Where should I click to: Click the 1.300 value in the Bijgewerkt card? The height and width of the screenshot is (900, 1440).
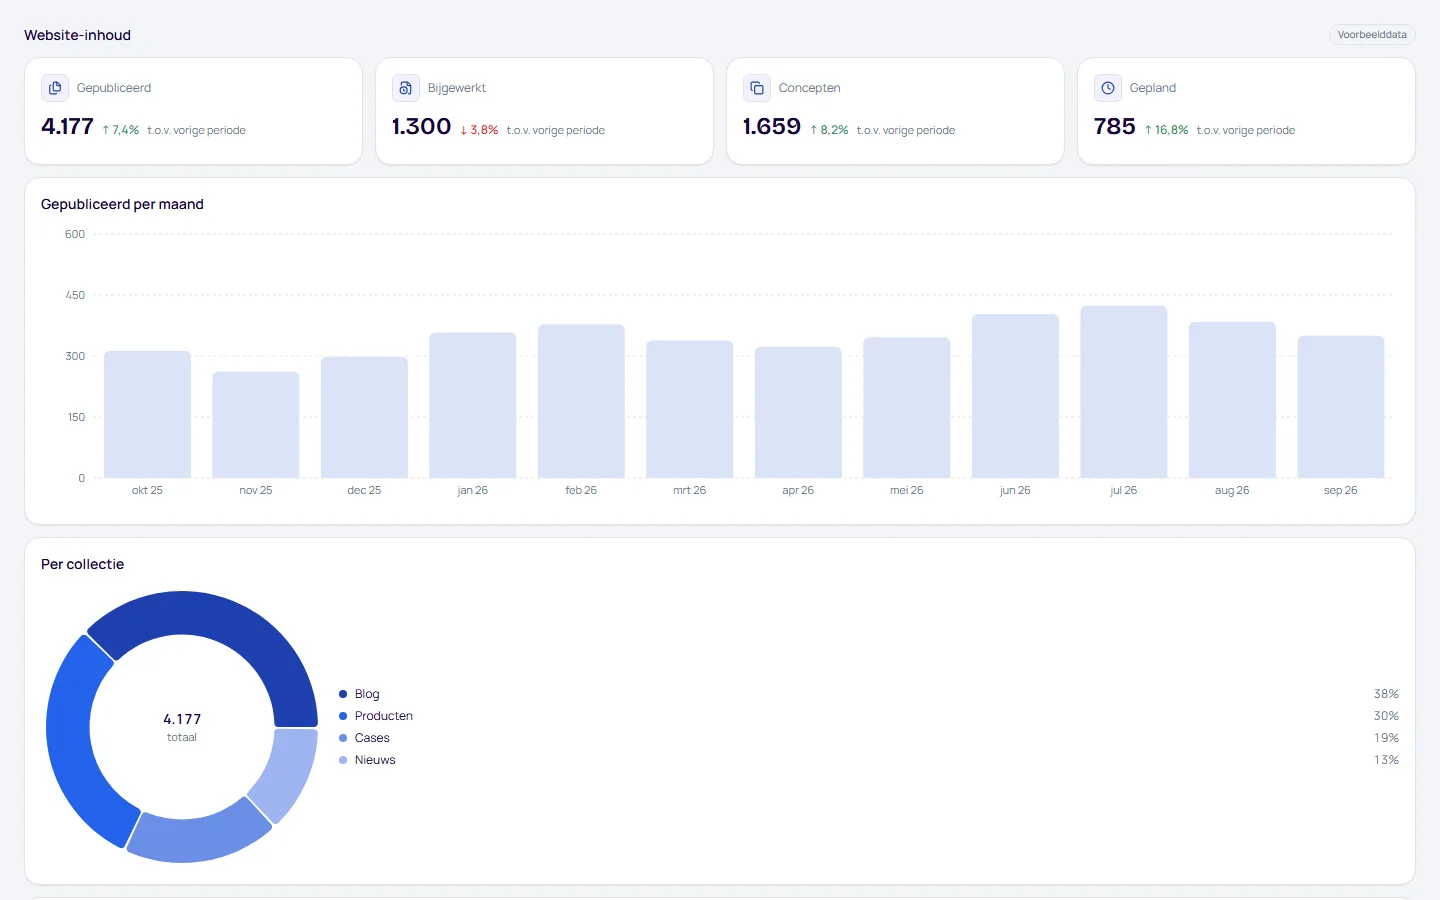tap(421, 127)
